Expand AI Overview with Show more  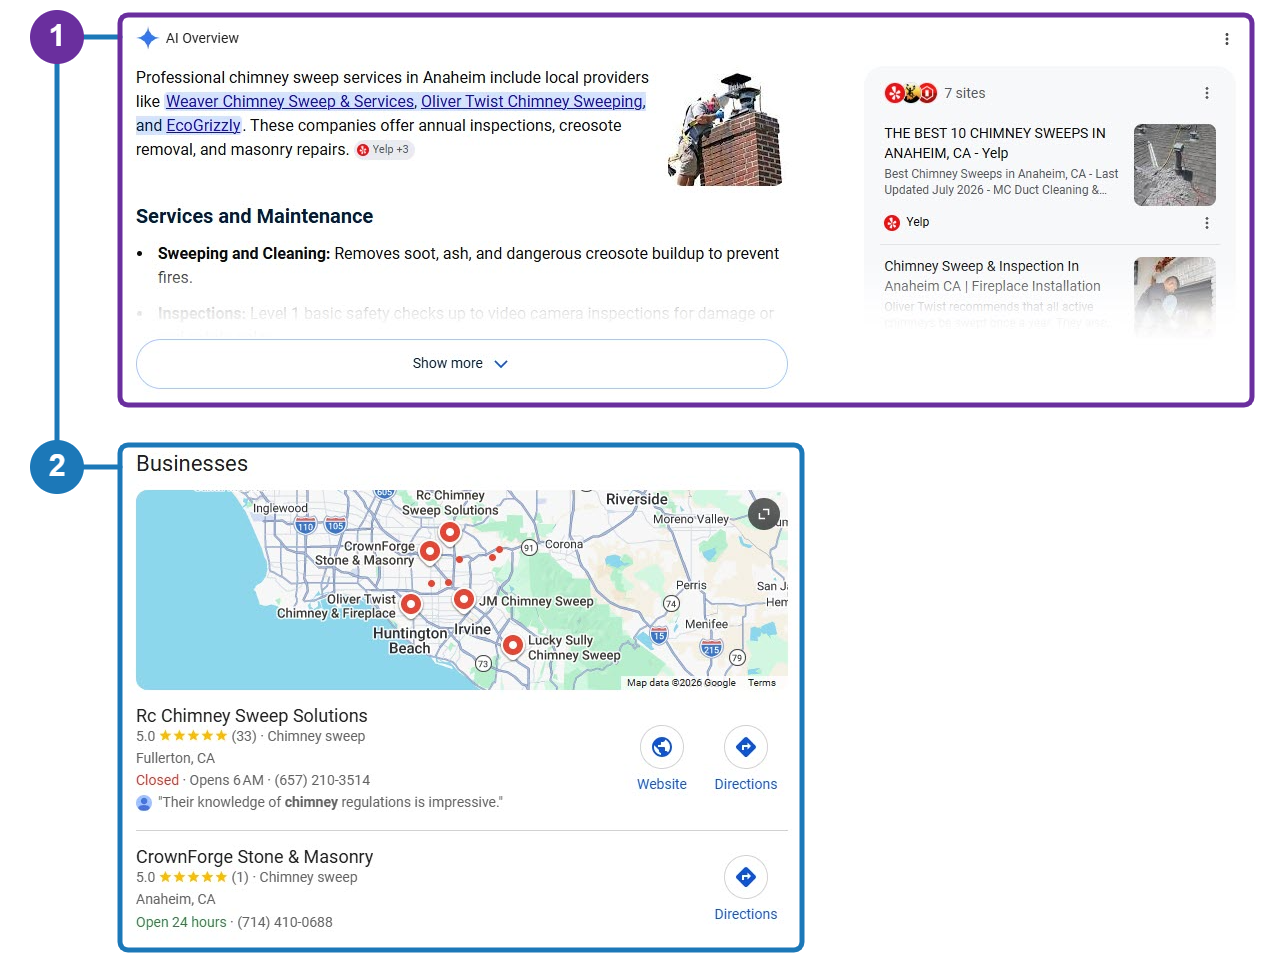[462, 364]
